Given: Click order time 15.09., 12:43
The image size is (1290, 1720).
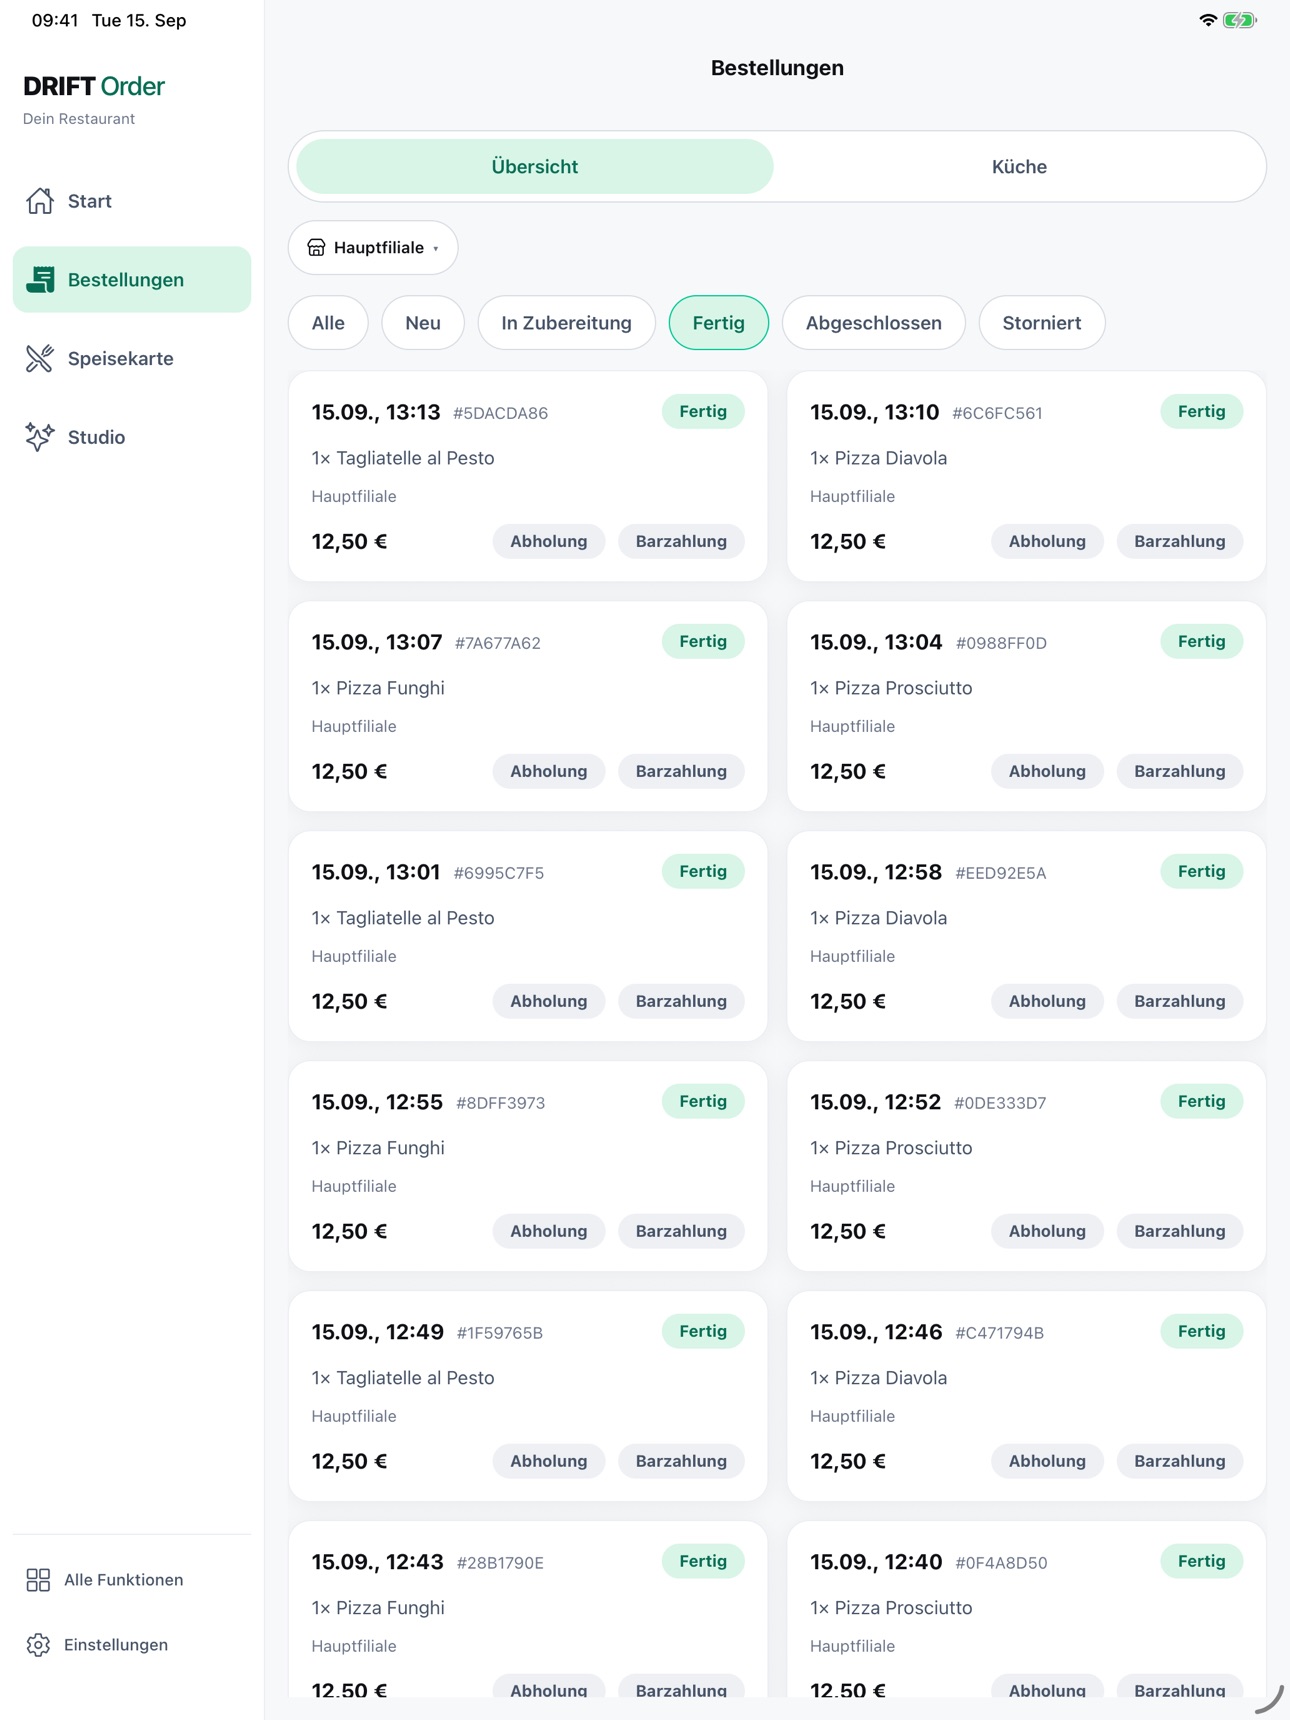Looking at the screenshot, I should [377, 1562].
